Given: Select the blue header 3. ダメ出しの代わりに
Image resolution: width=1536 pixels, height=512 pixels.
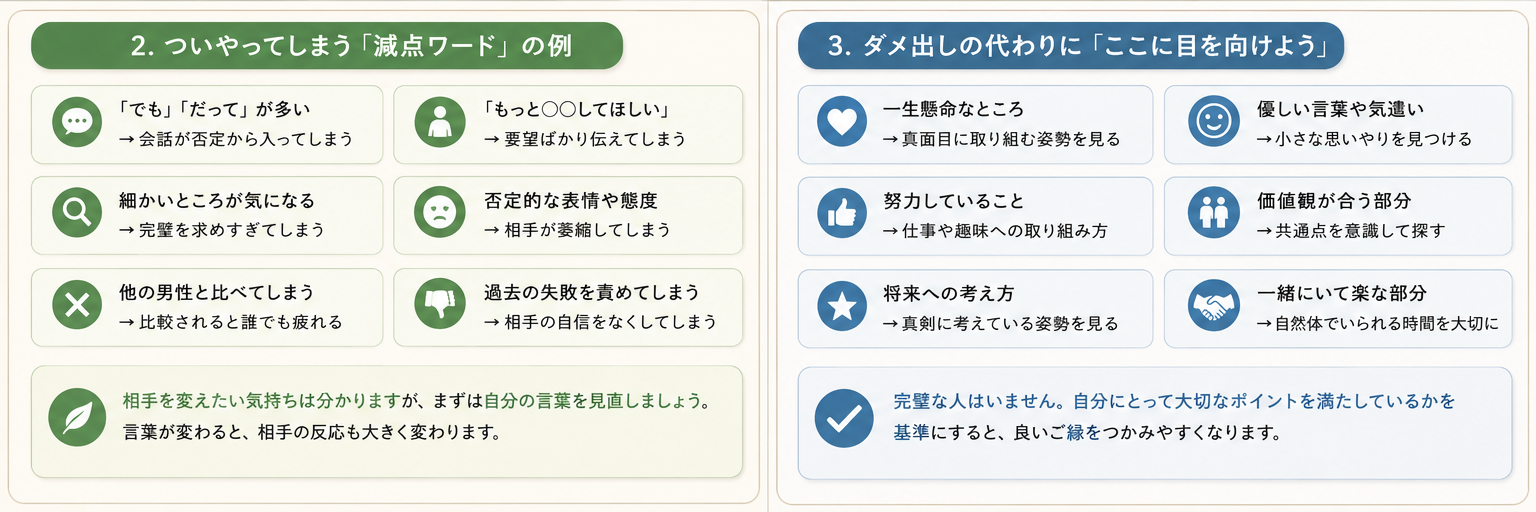Looking at the screenshot, I should pos(1071,46).
